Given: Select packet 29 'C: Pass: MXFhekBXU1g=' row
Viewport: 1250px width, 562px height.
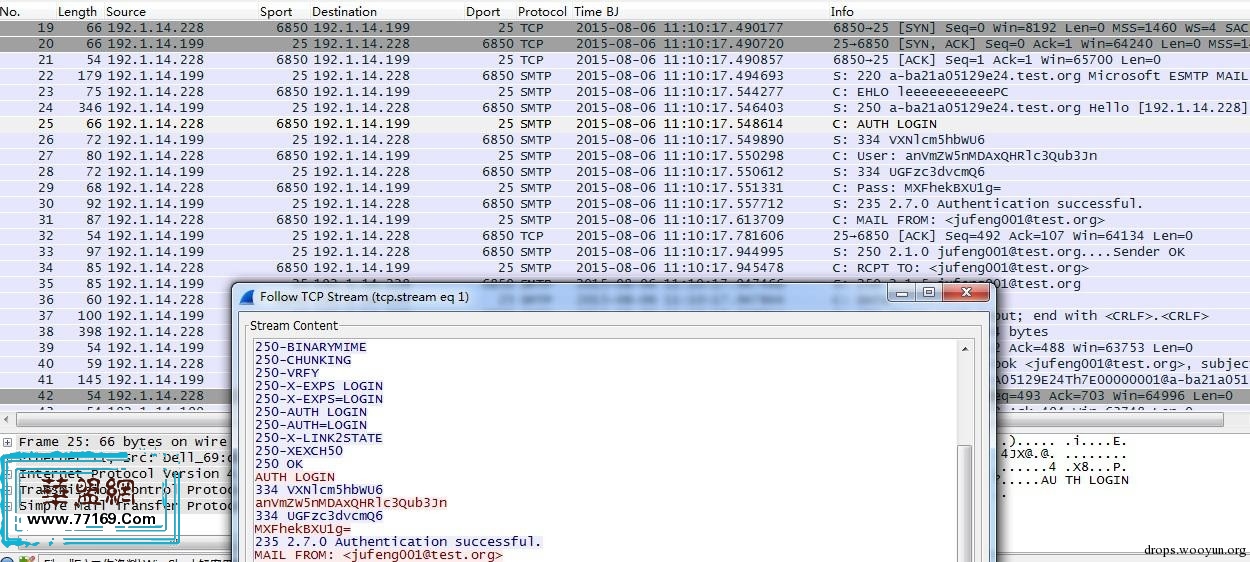Looking at the screenshot, I should point(625,188).
